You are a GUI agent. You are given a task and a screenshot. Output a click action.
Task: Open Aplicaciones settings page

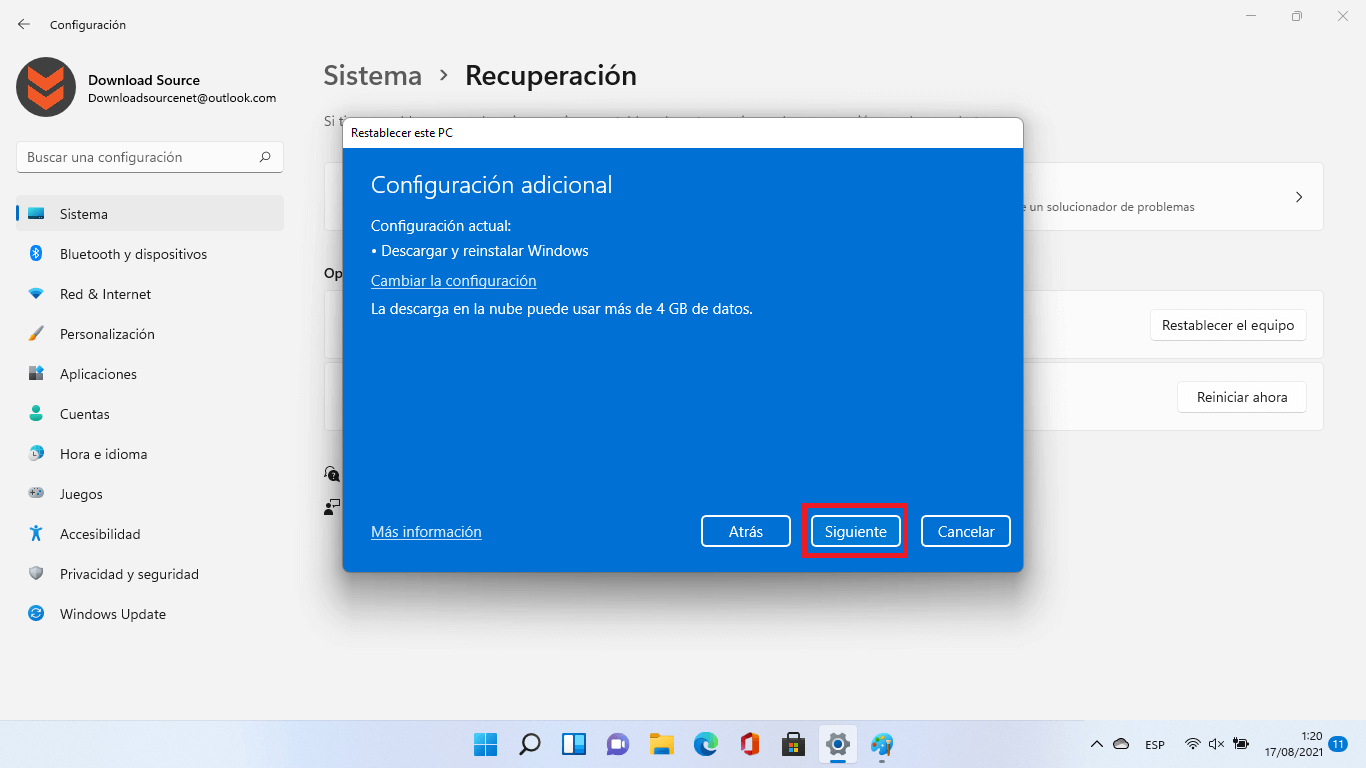coord(150,374)
